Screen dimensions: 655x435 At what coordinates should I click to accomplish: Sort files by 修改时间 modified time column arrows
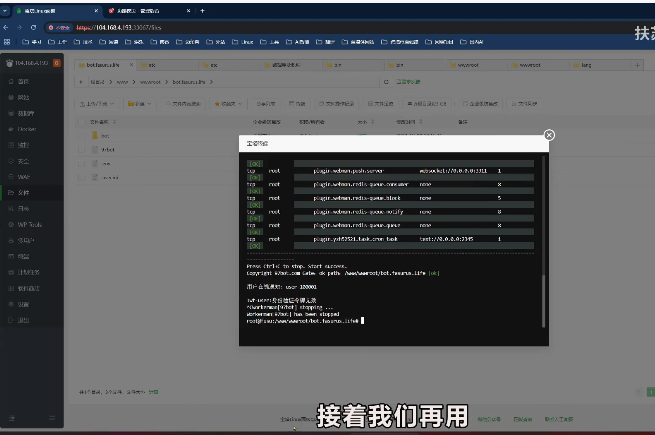[x=421, y=122]
